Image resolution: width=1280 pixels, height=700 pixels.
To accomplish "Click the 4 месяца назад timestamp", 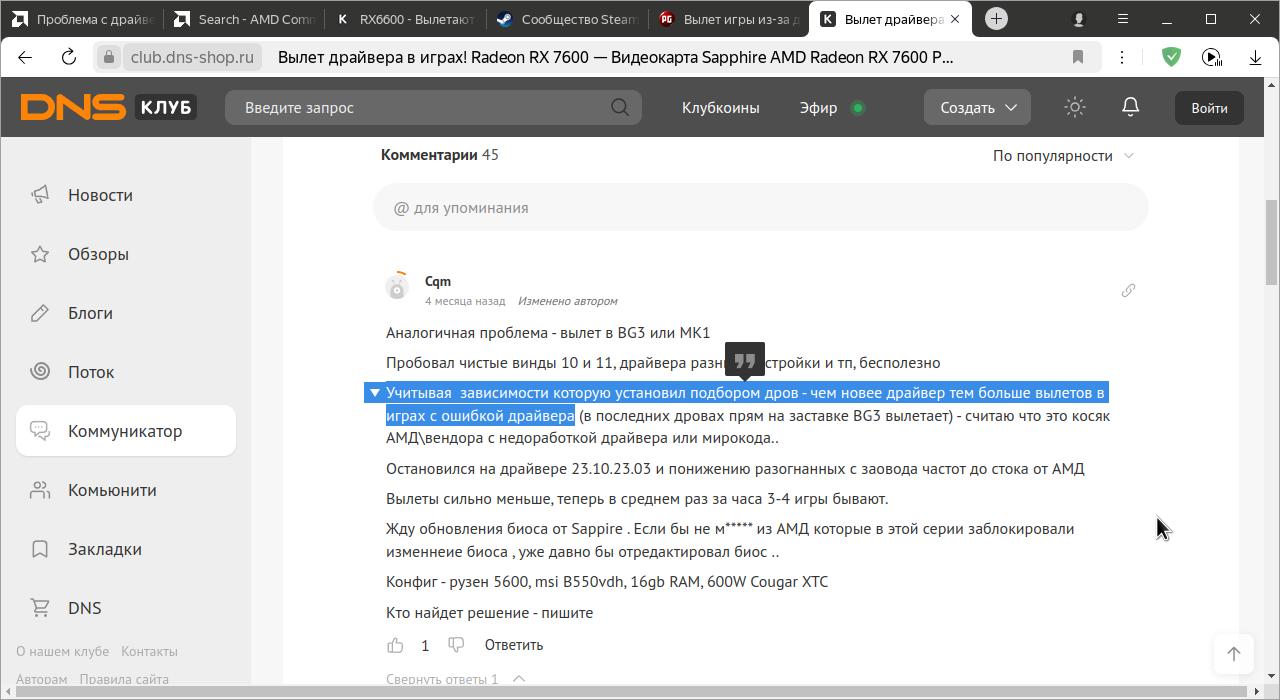I will [x=465, y=301].
